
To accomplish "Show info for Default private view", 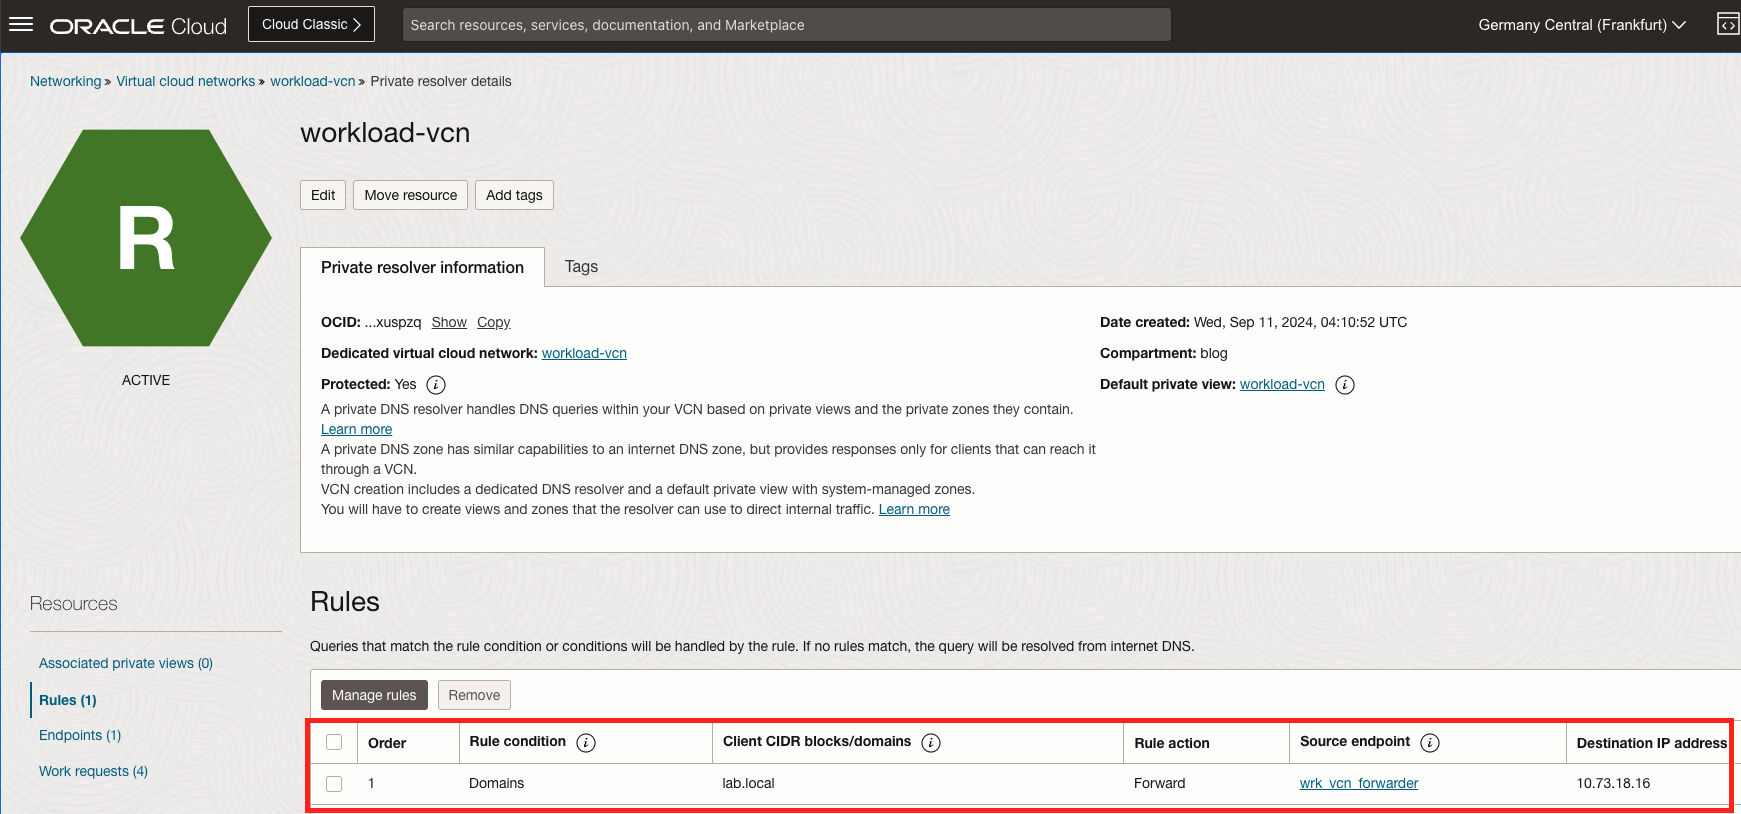I will point(1345,385).
